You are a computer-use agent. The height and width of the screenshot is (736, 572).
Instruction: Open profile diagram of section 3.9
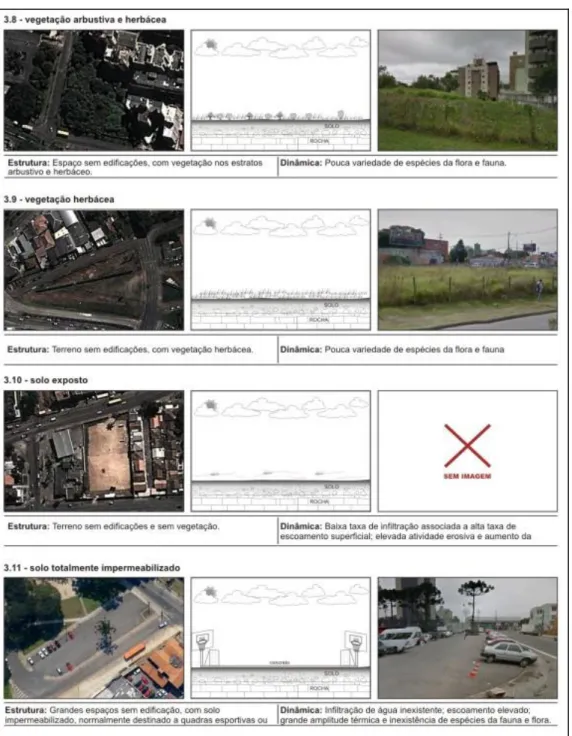click(281, 270)
